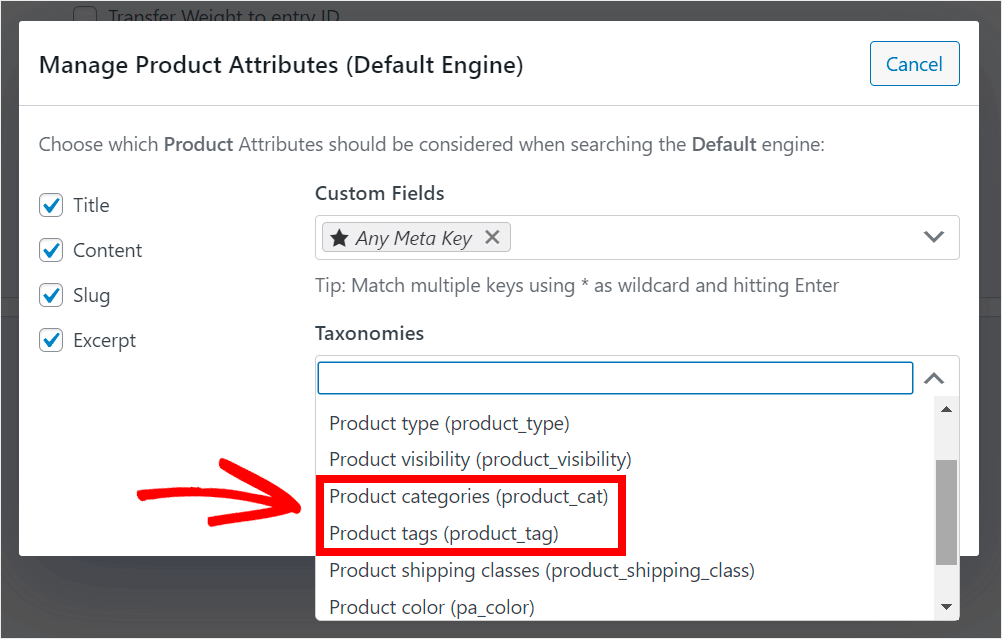The image size is (1002, 639).
Task: Uncheck the Content checkbox
Action: click(x=51, y=250)
